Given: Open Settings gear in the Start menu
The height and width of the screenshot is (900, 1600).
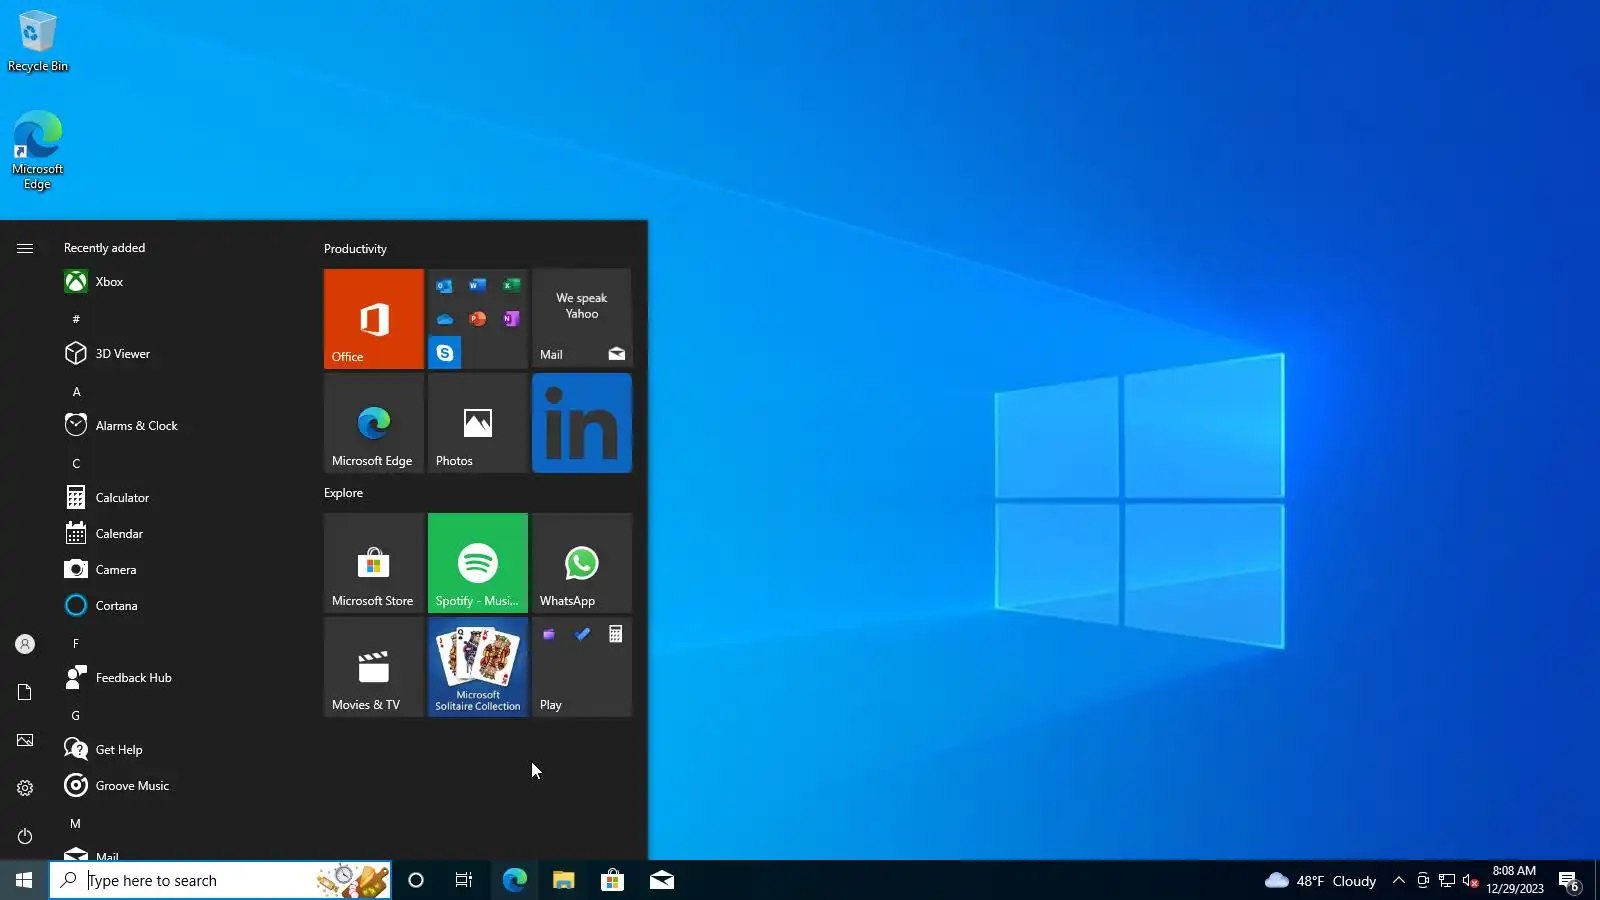Looking at the screenshot, I should (25, 788).
